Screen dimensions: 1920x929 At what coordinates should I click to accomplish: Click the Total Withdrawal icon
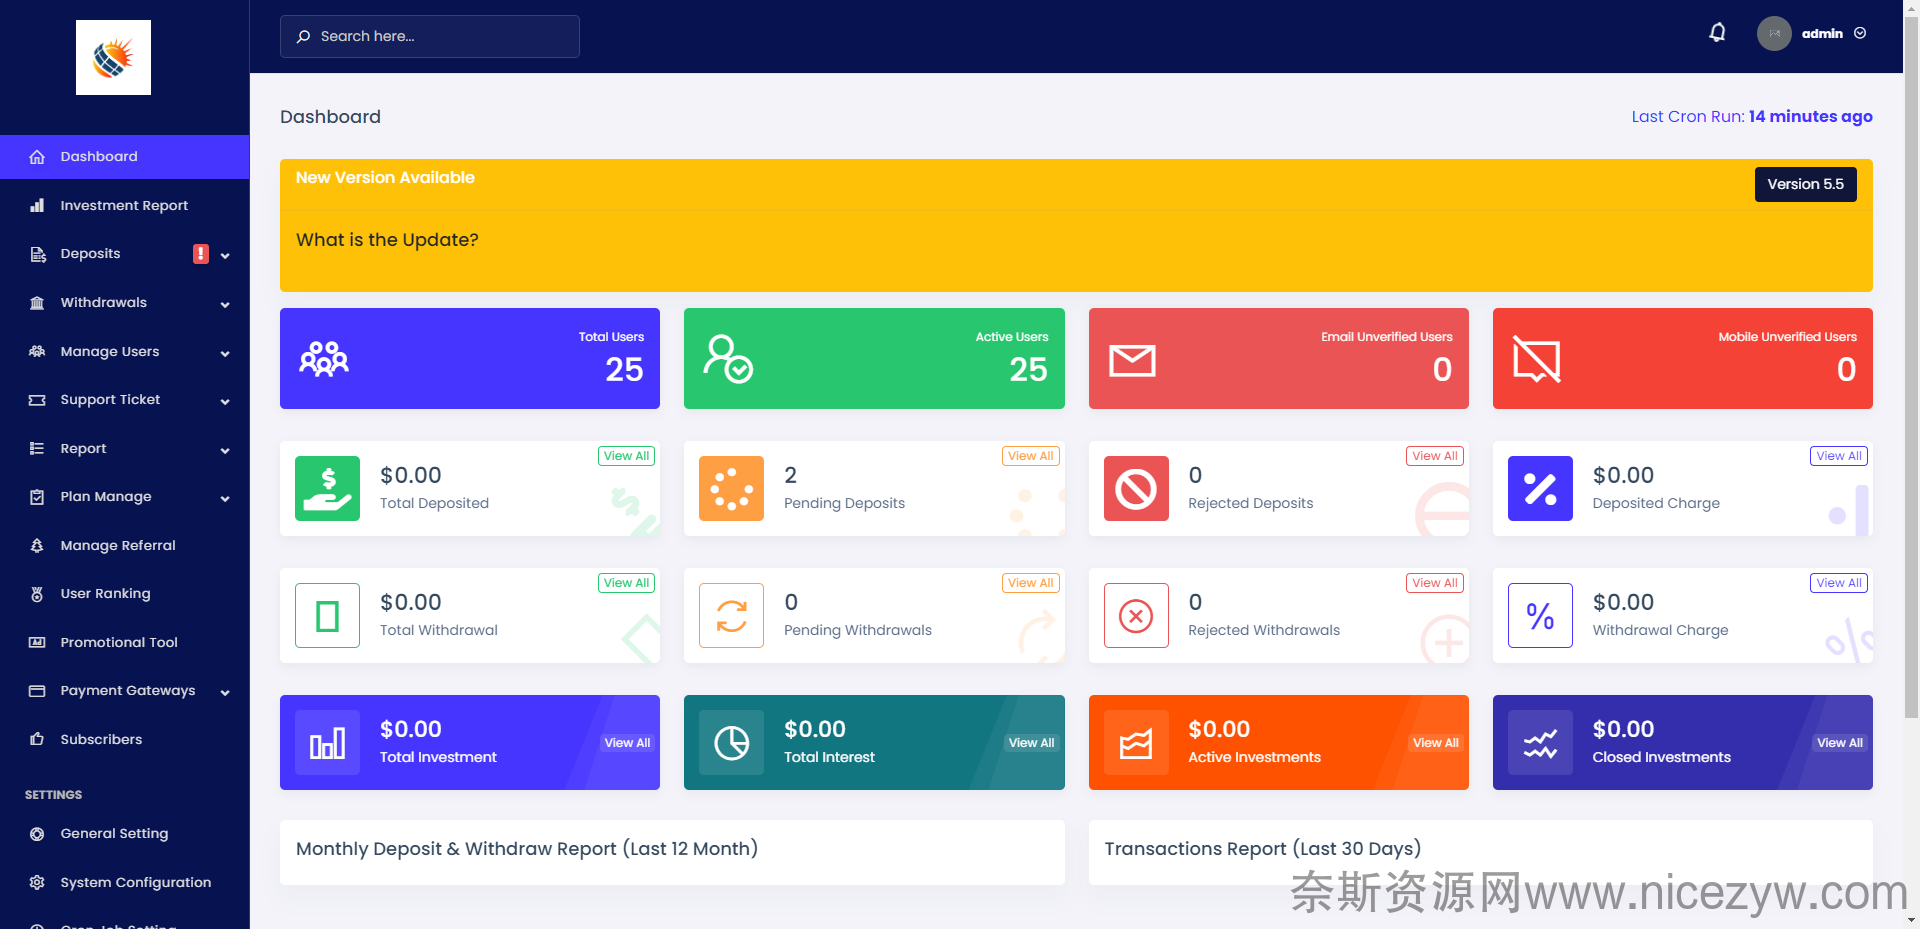pos(327,615)
